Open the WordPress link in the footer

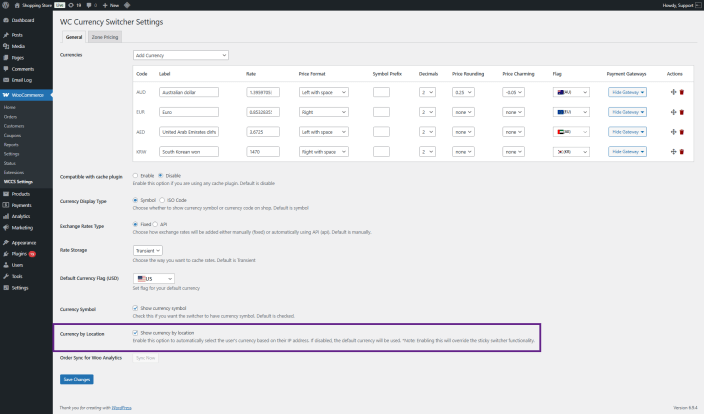point(122,408)
